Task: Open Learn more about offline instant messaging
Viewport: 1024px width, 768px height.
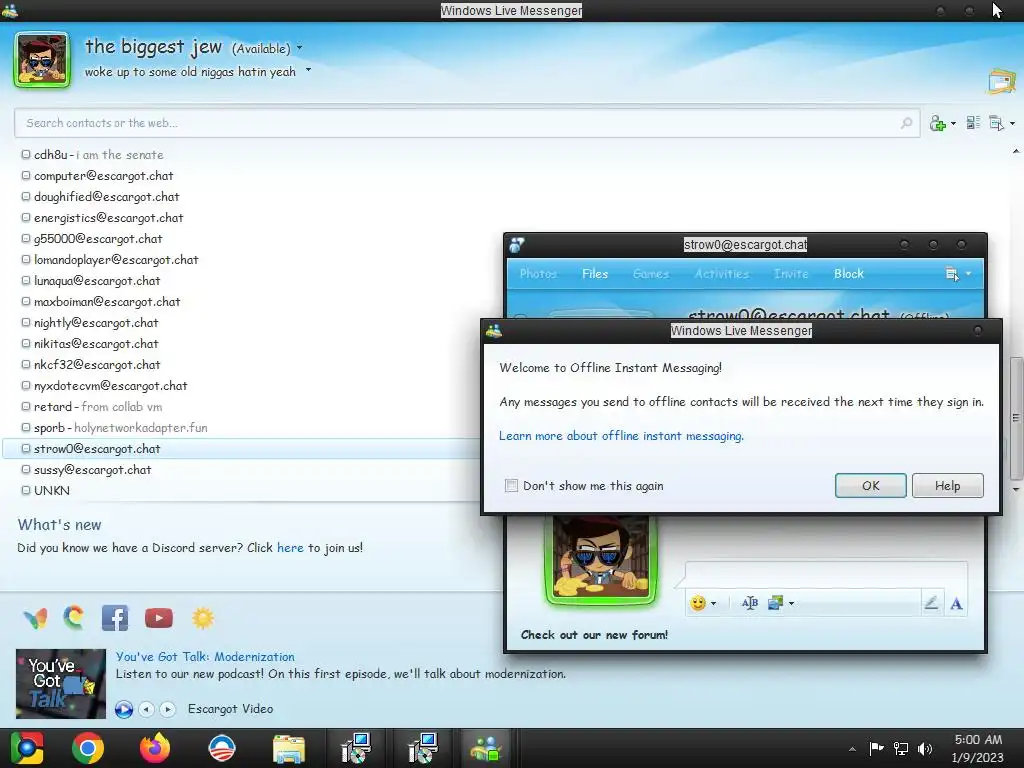Action: (x=621, y=436)
